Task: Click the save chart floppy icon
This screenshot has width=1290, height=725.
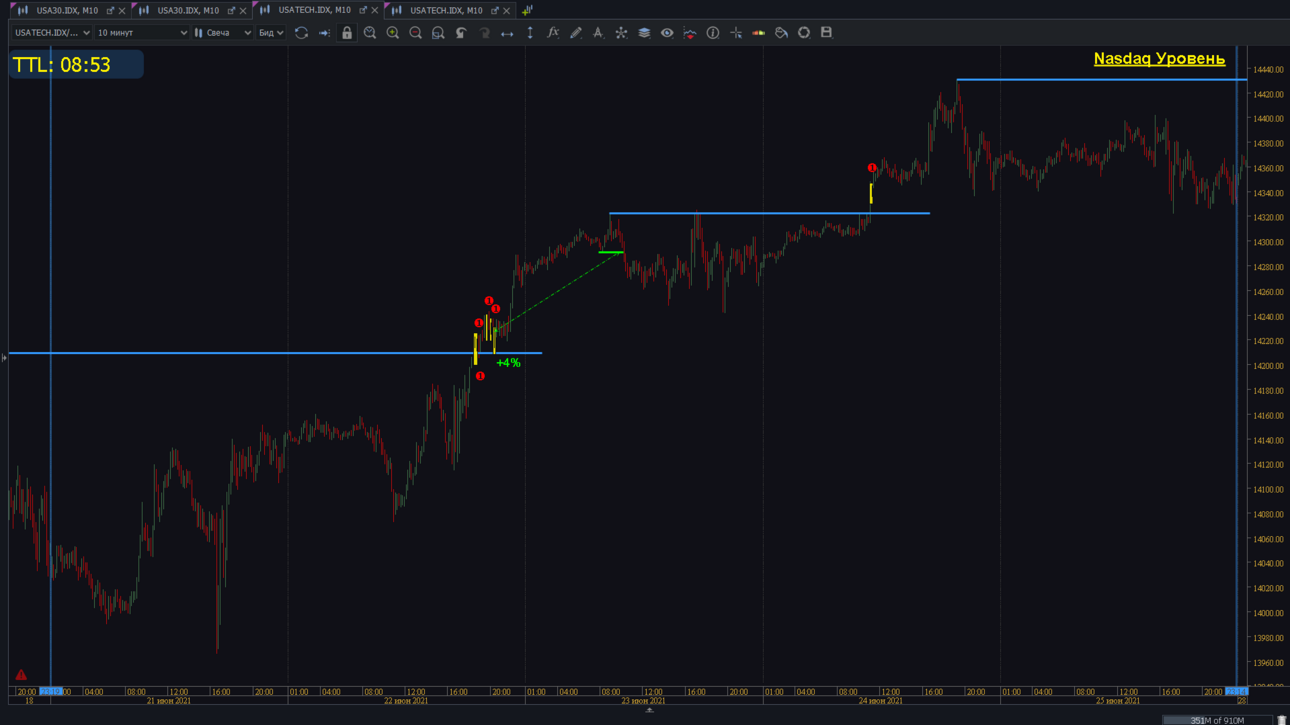Action: pos(826,33)
